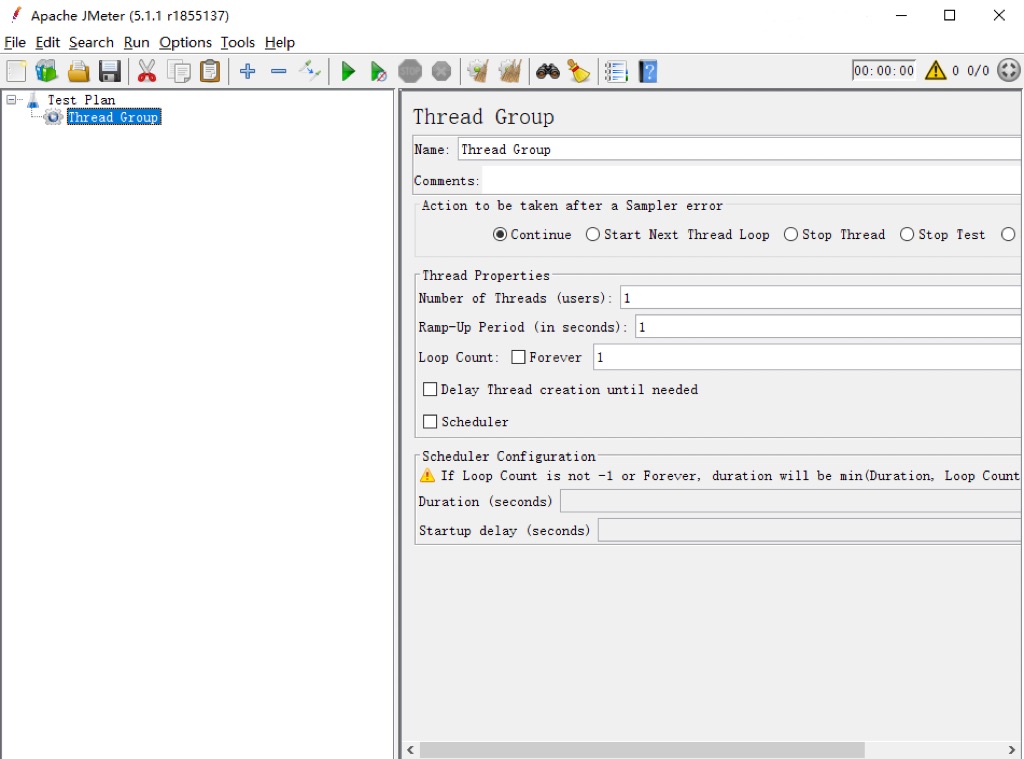Collapse all with the minus icon
The height and width of the screenshot is (759, 1024).
(x=279, y=71)
